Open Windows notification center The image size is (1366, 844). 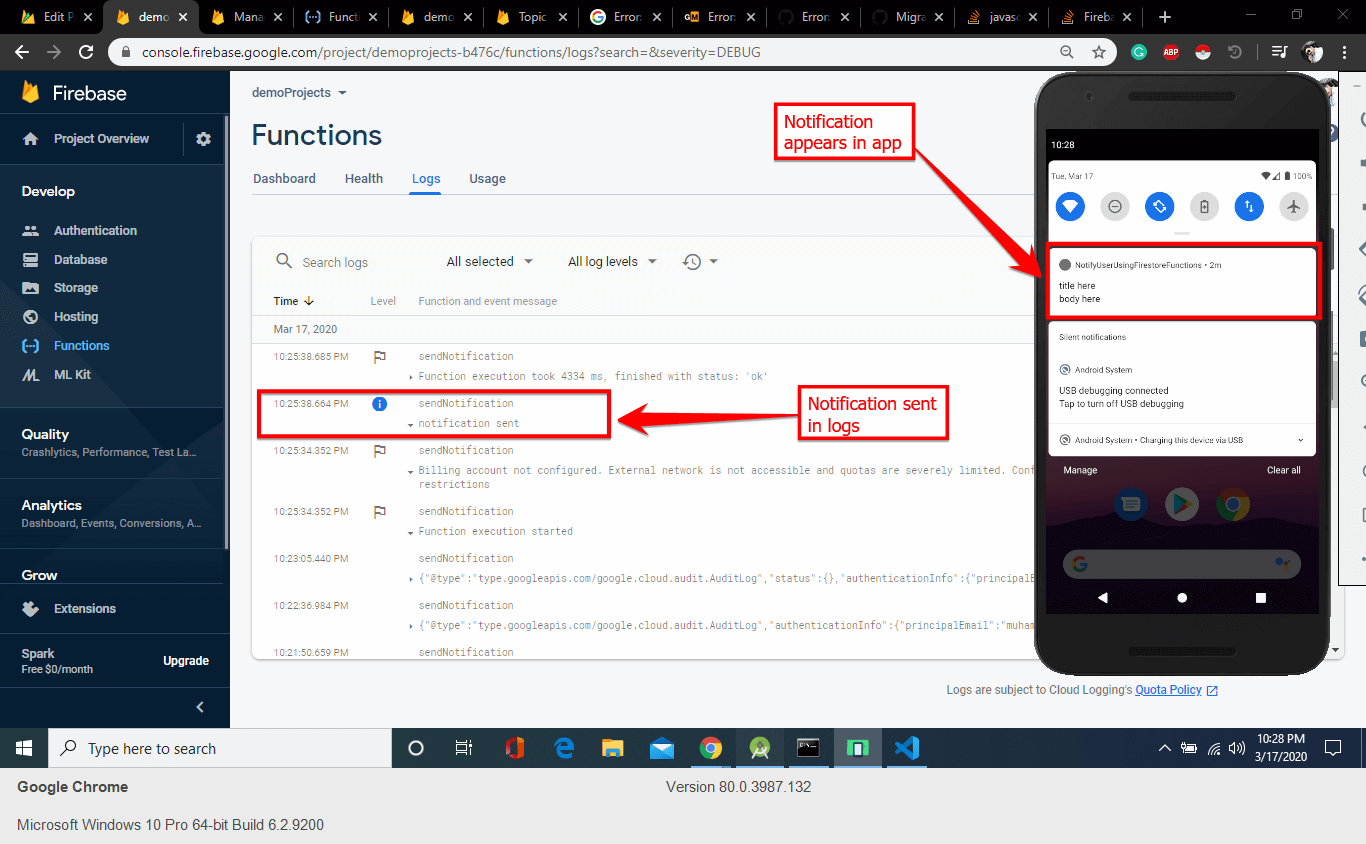click(x=1332, y=748)
